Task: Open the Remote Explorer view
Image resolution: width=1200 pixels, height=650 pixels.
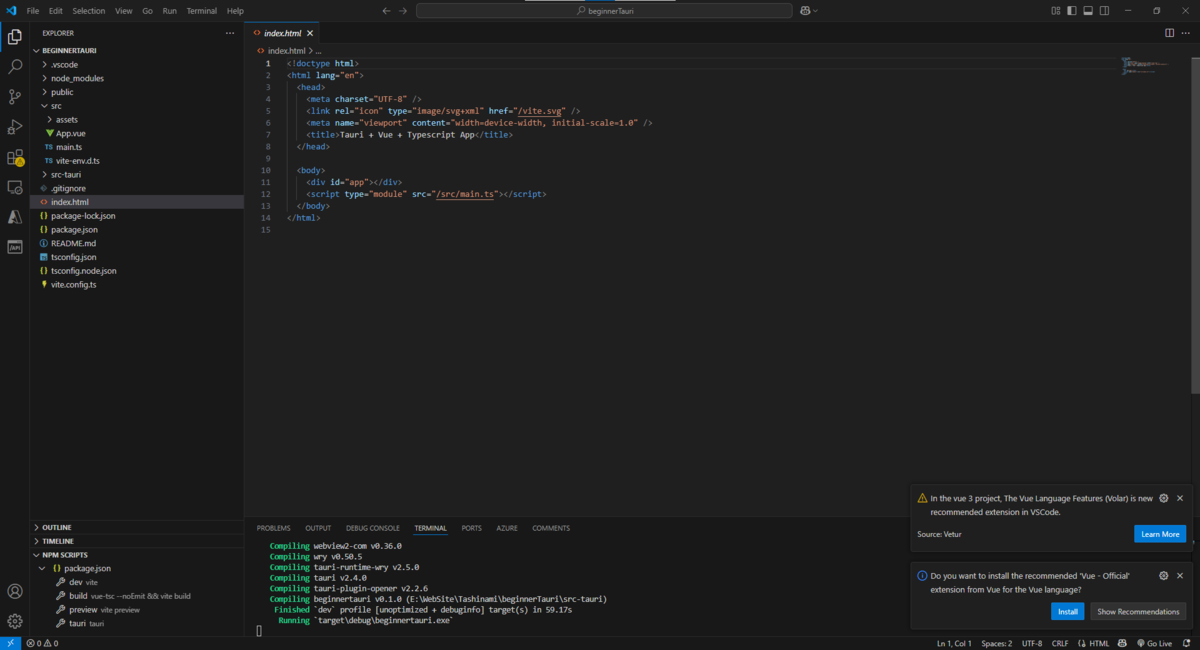Action: [15, 187]
